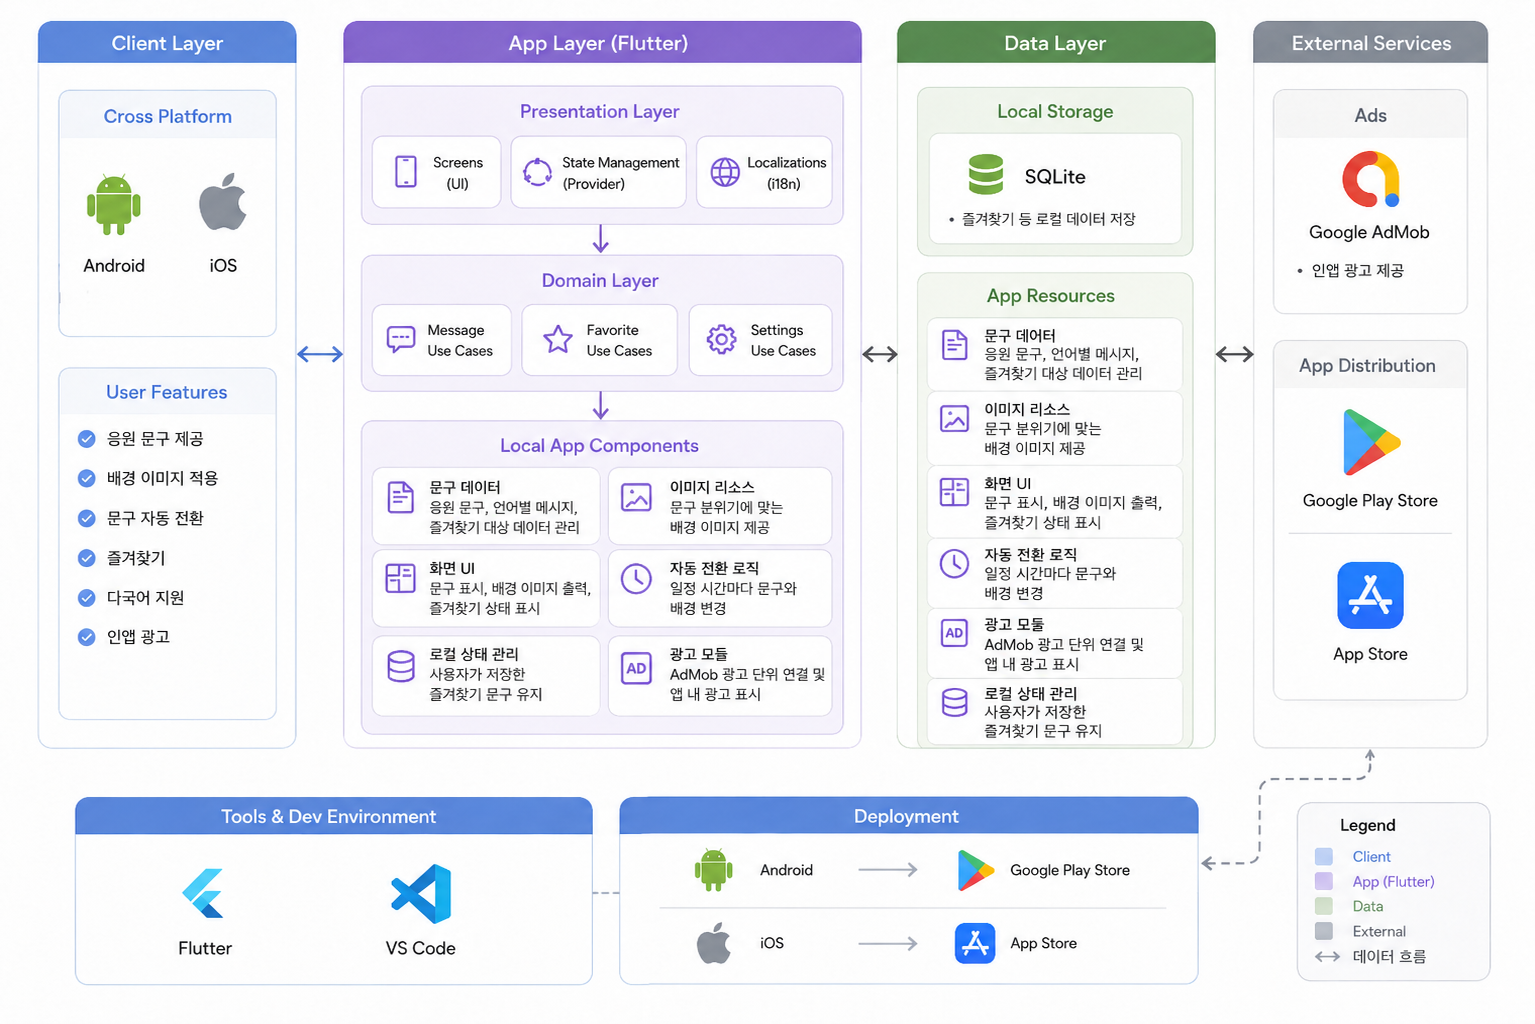The width and height of the screenshot is (1535, 1024).
Task: Click the User Features title
Action: point(167,392)
